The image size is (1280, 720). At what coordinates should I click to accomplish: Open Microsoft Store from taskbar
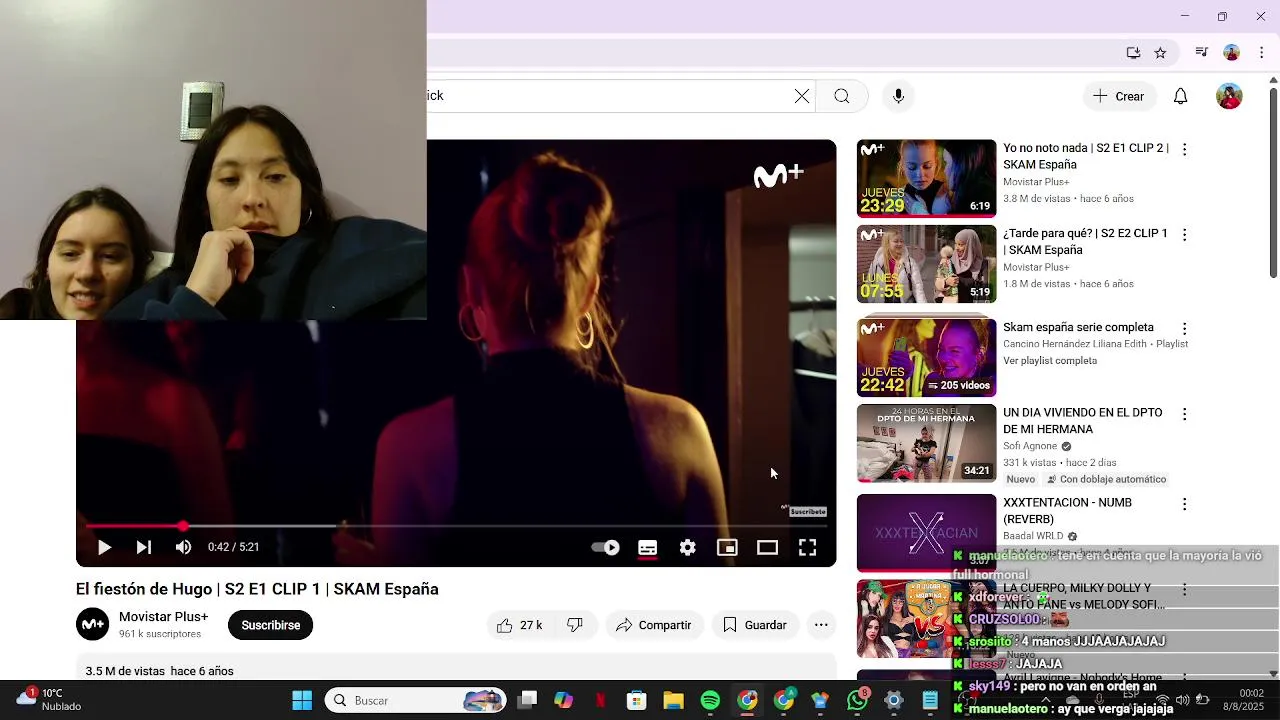[637, 700]
